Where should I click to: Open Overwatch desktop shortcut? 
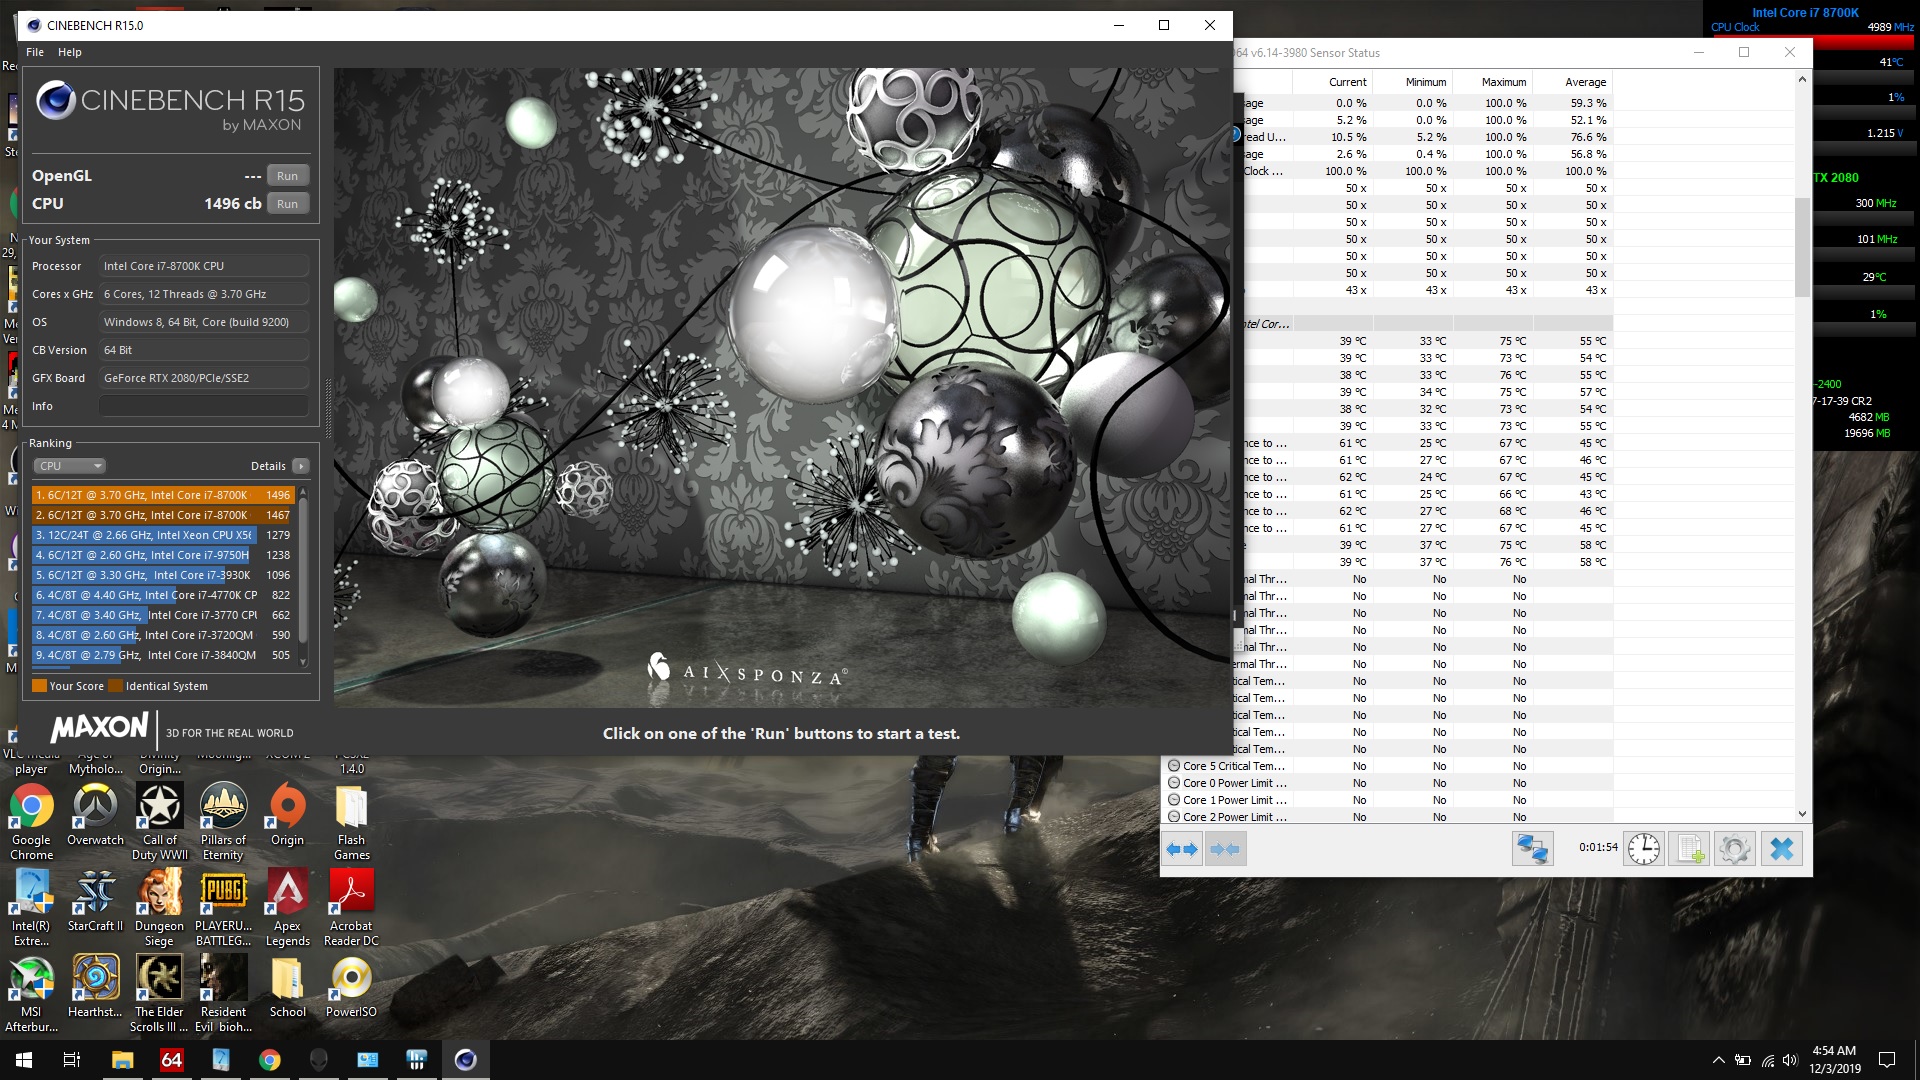pos(96,815)
